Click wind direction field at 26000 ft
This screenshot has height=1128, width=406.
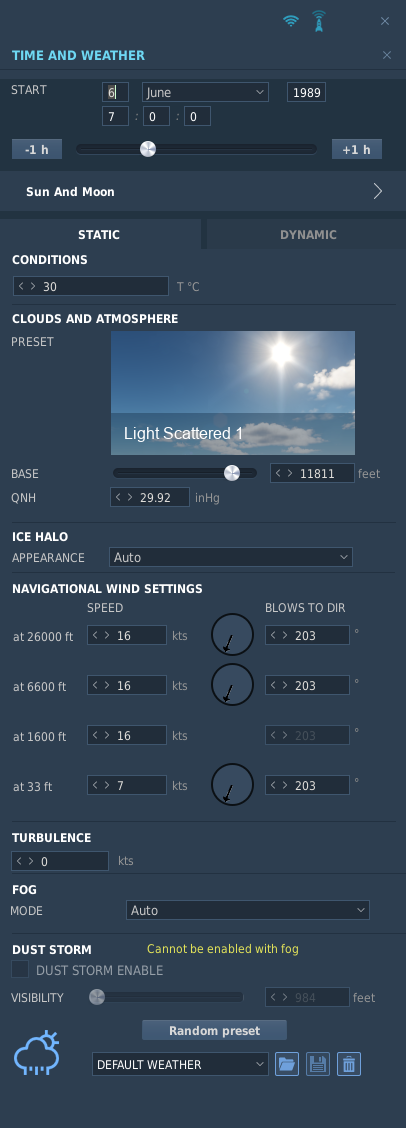[307, 635]
